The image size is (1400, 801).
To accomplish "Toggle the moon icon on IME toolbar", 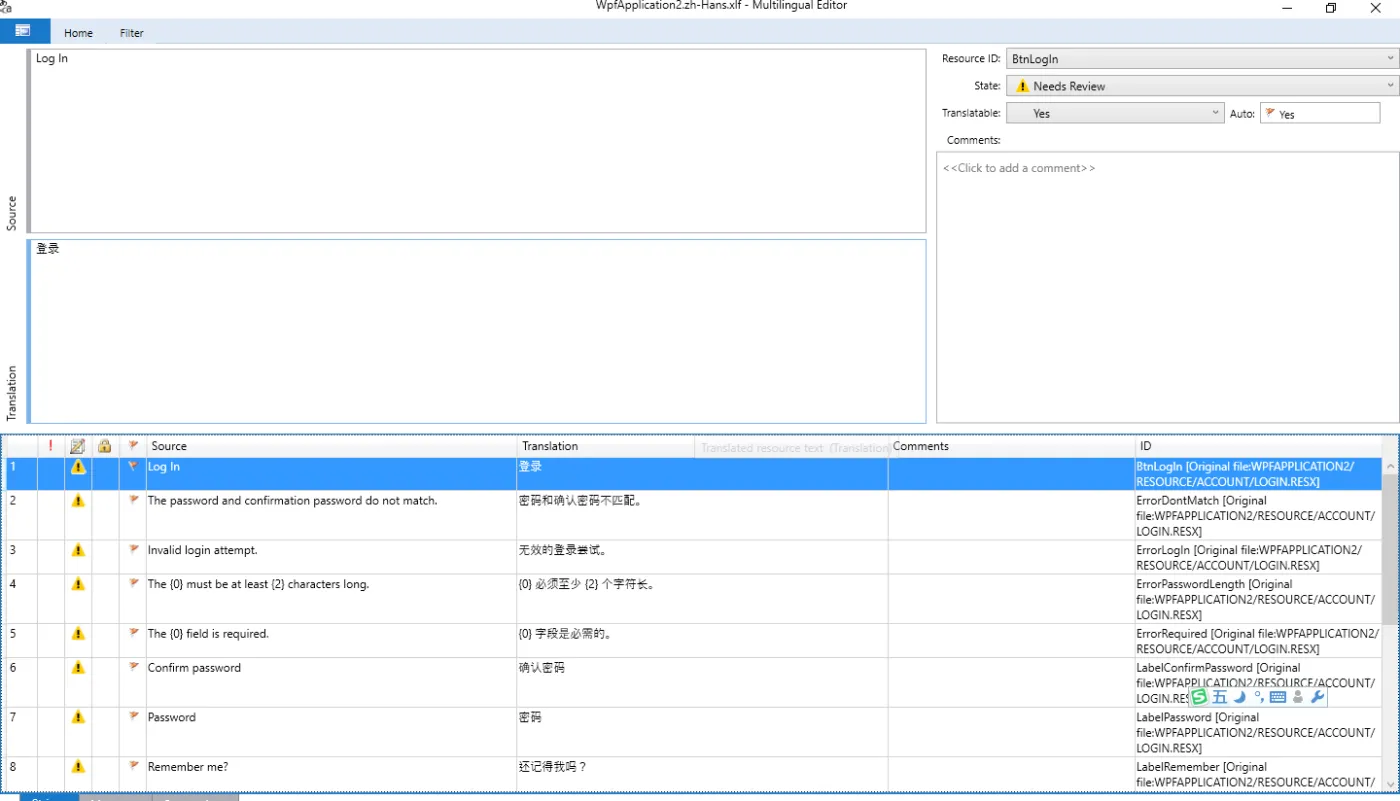I will point(1240,697).
